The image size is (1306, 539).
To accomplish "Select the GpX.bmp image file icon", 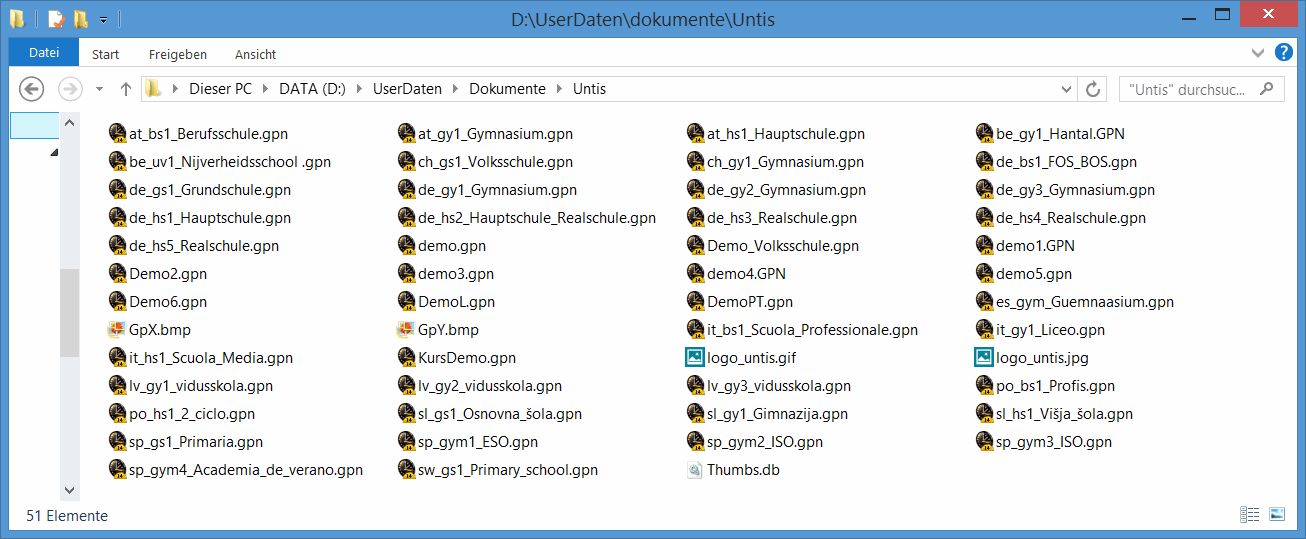I will point(117,330).
